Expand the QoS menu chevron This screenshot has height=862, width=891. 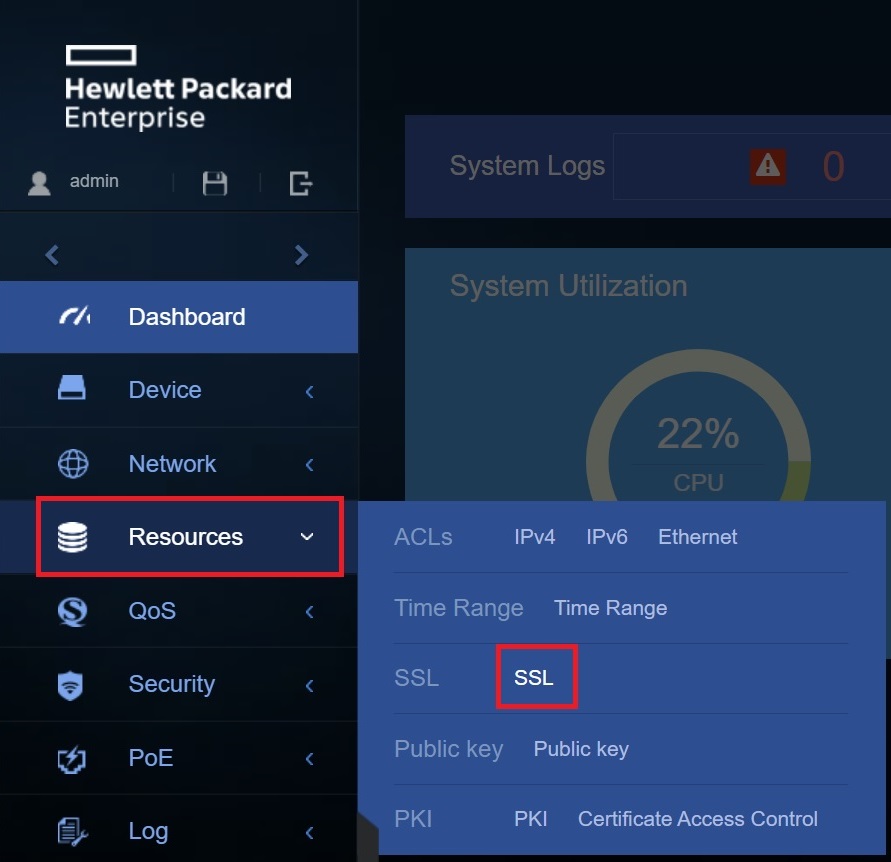click(x=310, y=612)
